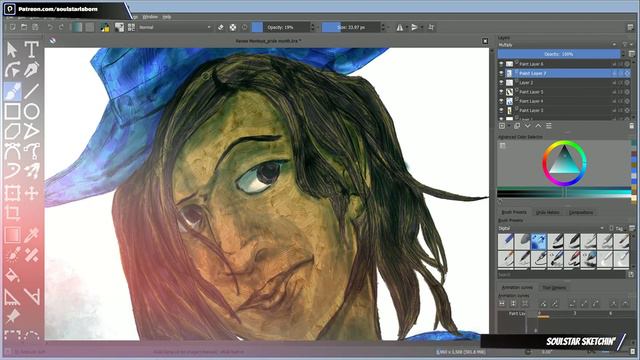Select the Color Picker eyedropper tool
Screen dimensions: 640x360
point(31,235)
